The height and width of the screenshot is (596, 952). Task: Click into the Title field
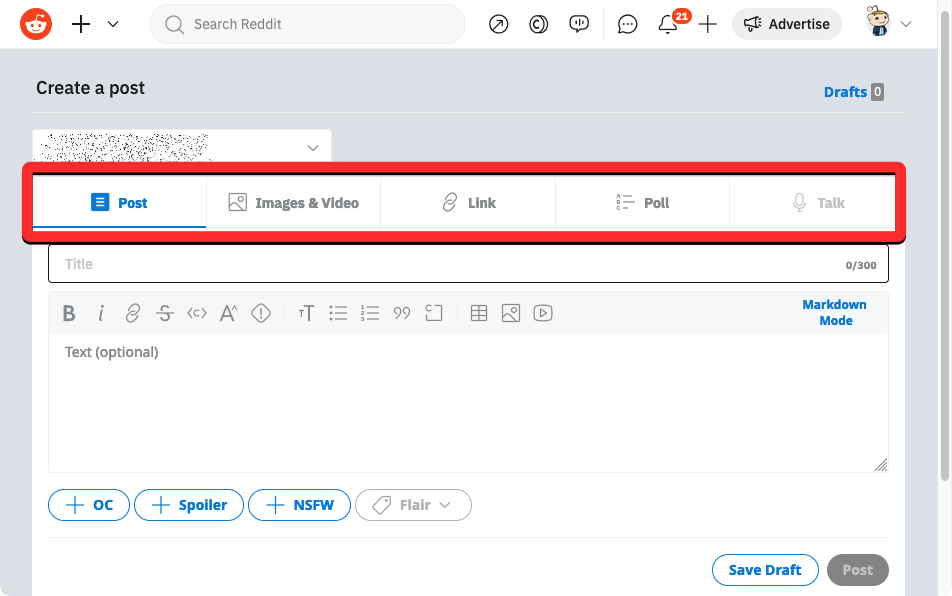440,264
